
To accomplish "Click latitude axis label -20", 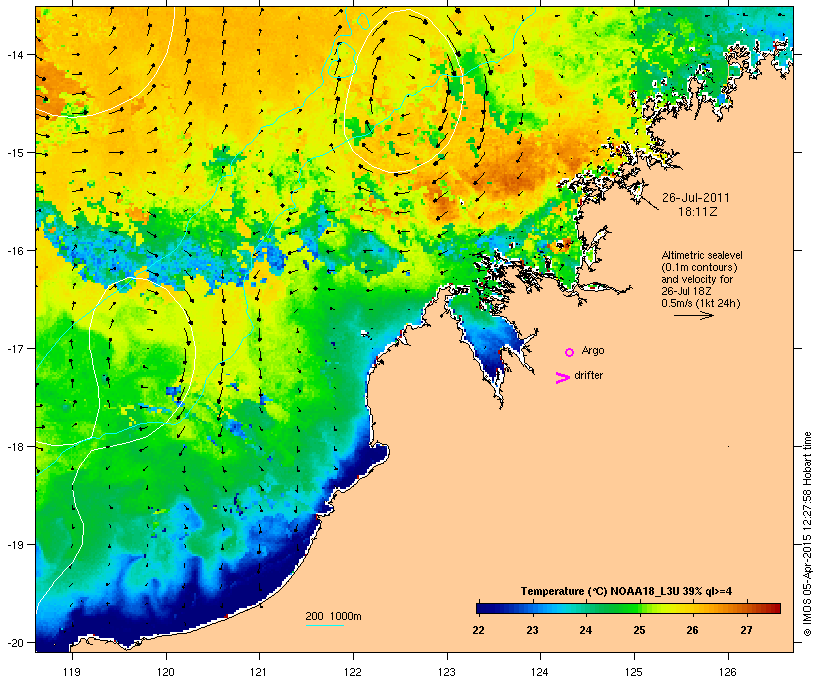I will click(x=14, y=642).
